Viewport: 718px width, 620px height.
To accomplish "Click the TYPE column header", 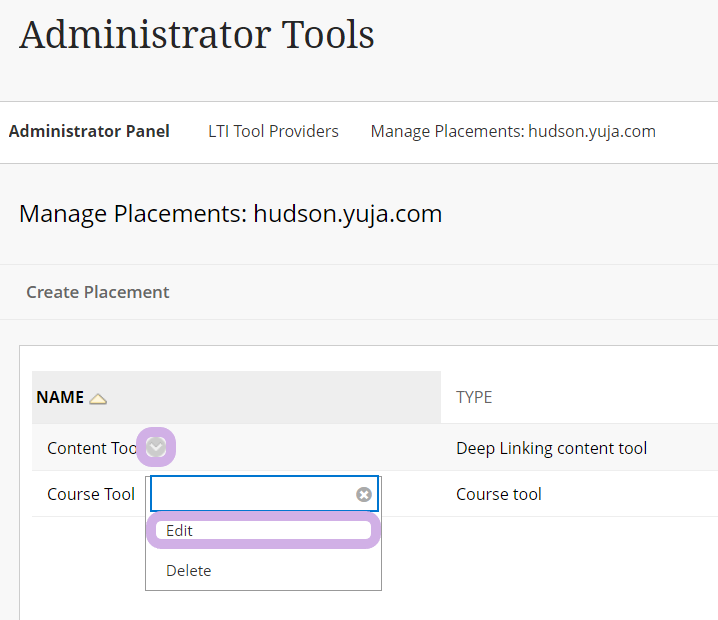I will 474,397.
